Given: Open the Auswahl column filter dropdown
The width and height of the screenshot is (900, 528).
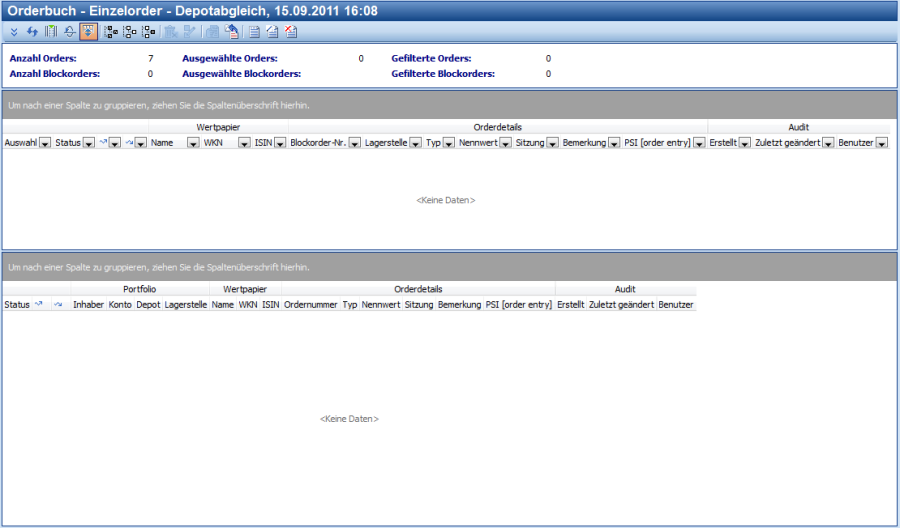Looking at the screenshot, I should pyautogui.click(x=46, y=144).
